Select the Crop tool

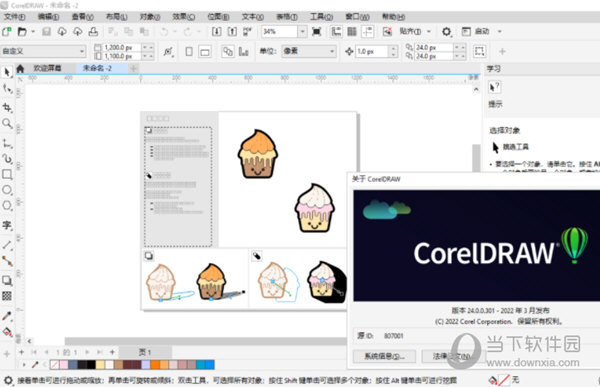pyautogui.click(x=7, y=107)
